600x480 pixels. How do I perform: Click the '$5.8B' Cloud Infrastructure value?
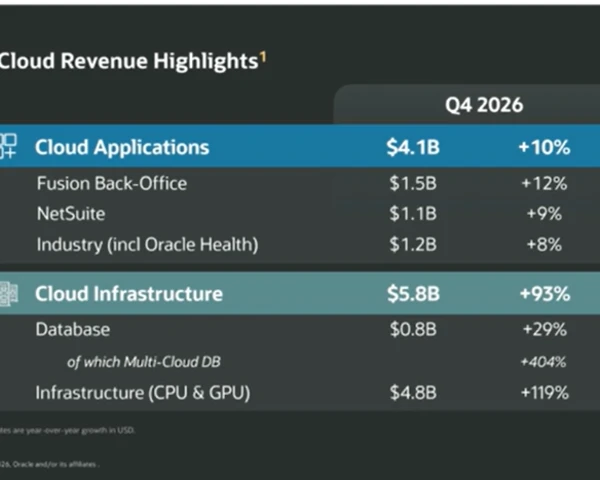pyautogui.click(x=413, y=294)
